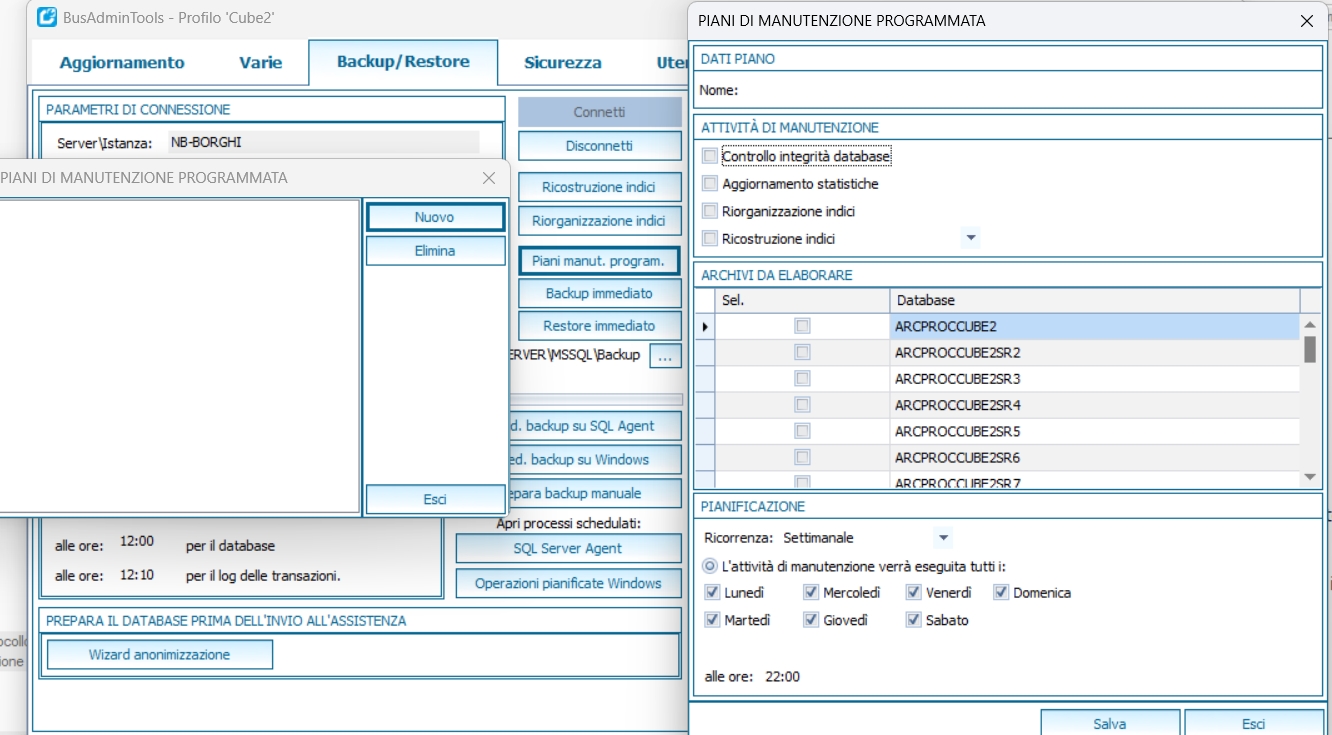Screen dimensions: 1332x735
Task: Select checkbox for ARCPROCCUBE2SR6 row
Action: [x=802, y=457]
